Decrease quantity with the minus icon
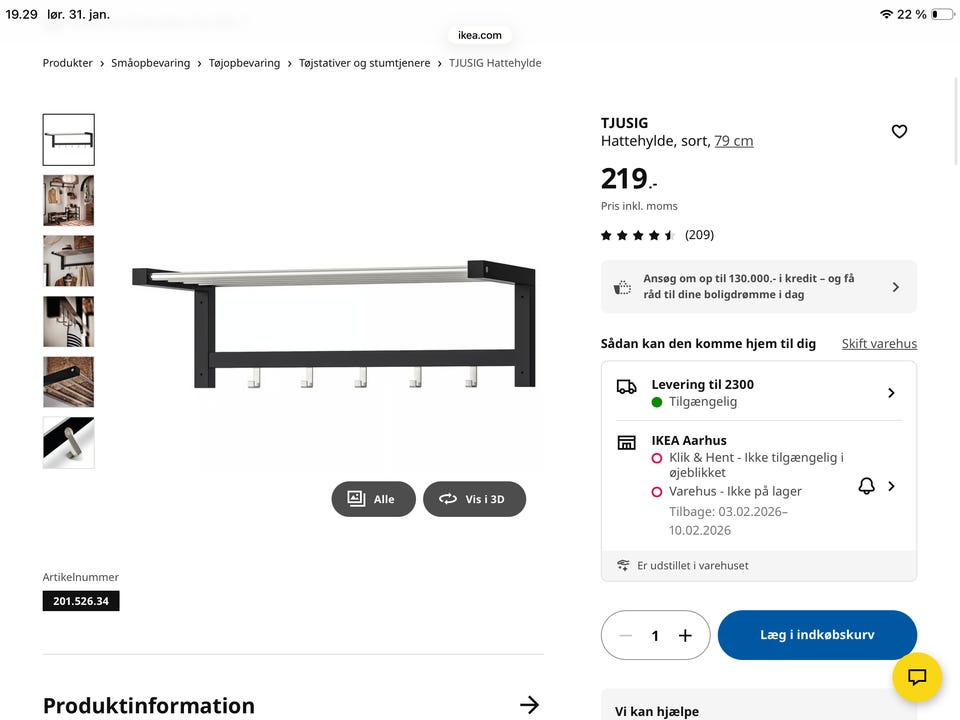The width and height of the screenshot is (960, 720). click(626, 635)
